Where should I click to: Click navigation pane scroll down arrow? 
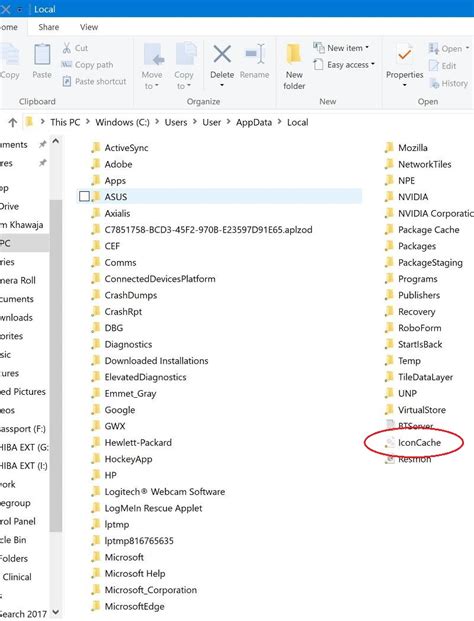[56, 612]
